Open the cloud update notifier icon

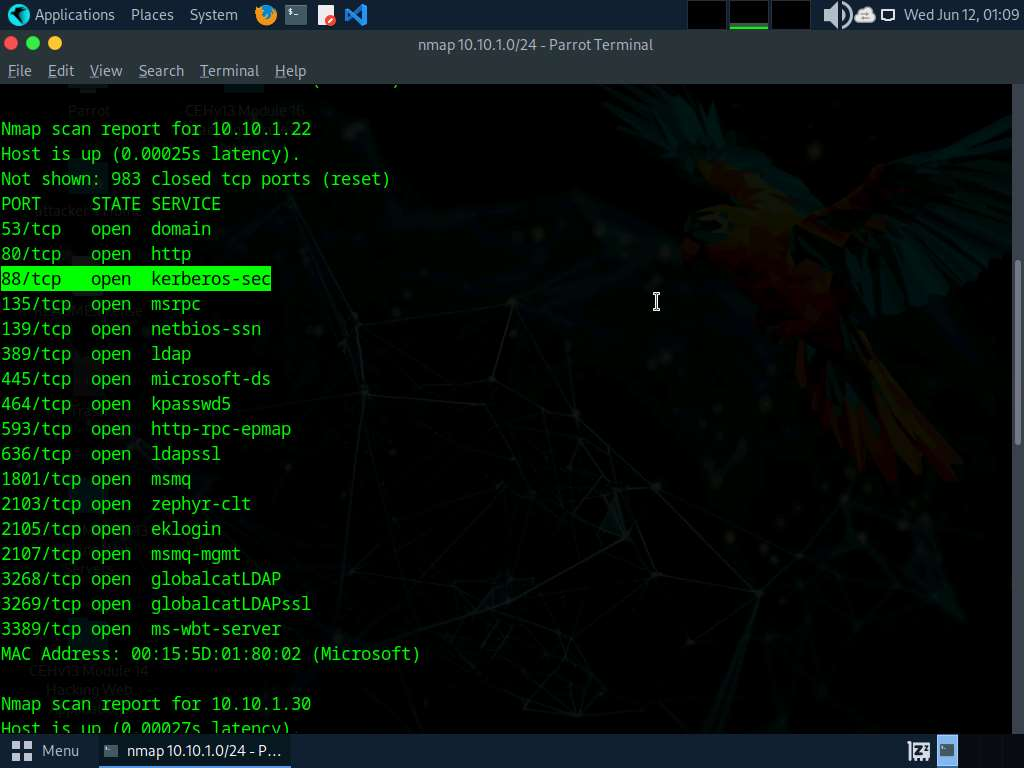point(865,15)
